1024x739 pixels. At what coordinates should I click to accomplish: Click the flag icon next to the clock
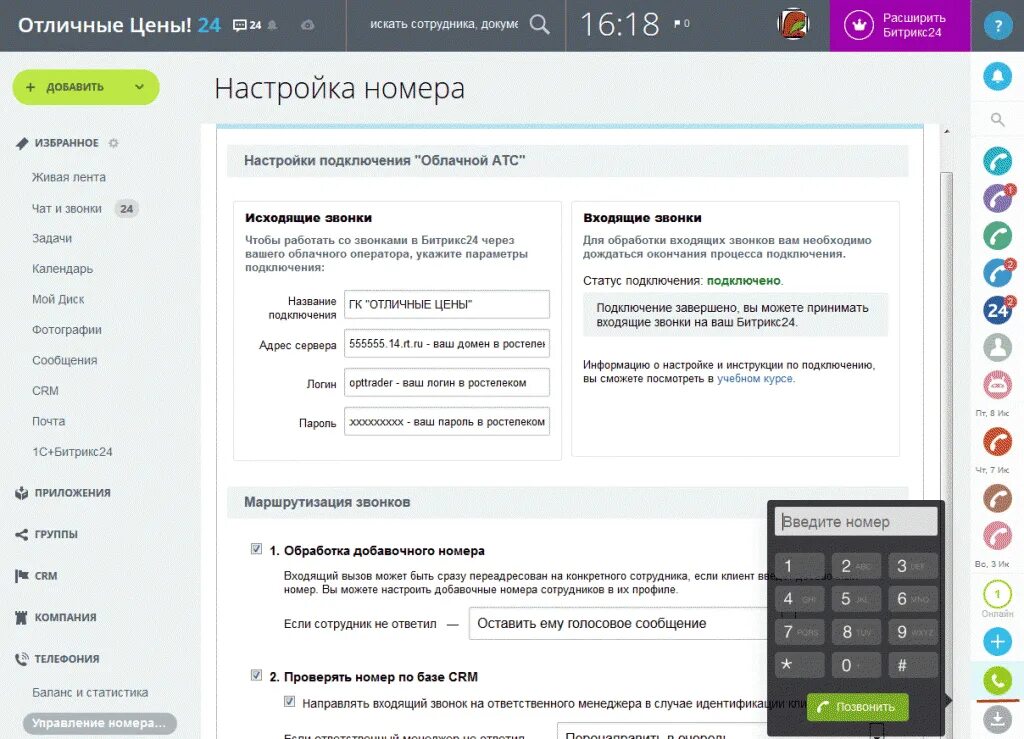coord(678,24)
